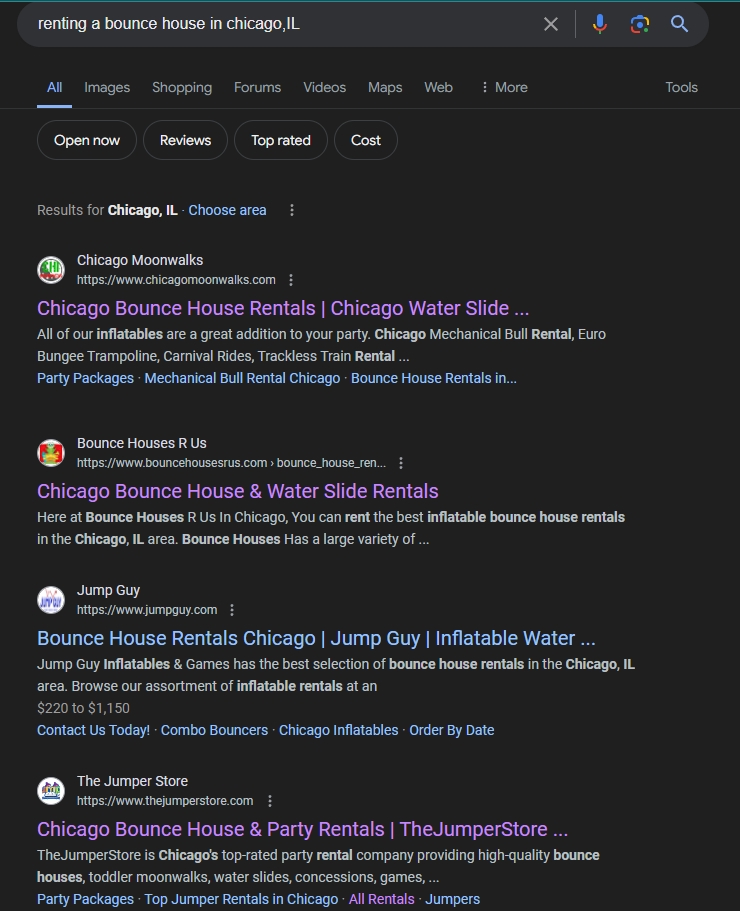This screenshot has width=740, height=911.
Task: Open Google Lens image search icon
Action: (640, 24)
